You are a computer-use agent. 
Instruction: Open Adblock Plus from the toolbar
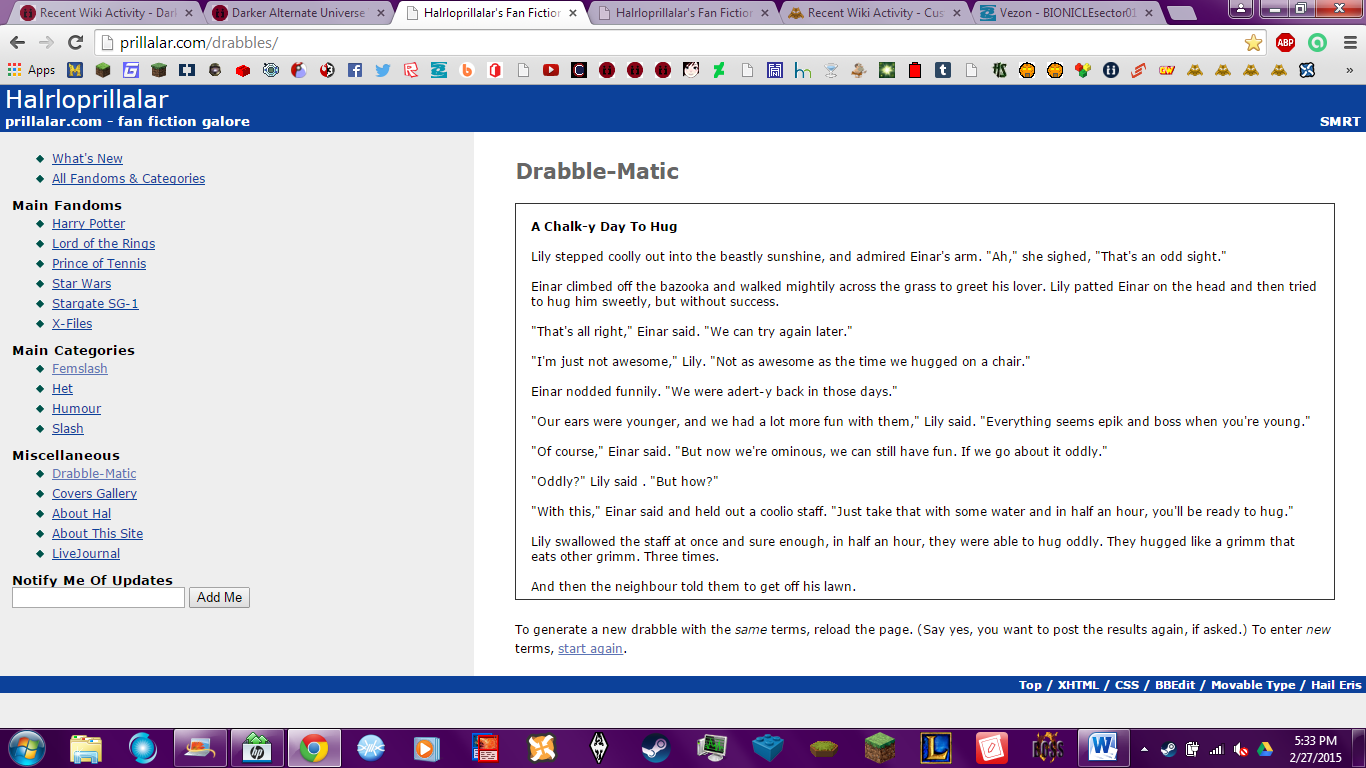point(1286,43)
